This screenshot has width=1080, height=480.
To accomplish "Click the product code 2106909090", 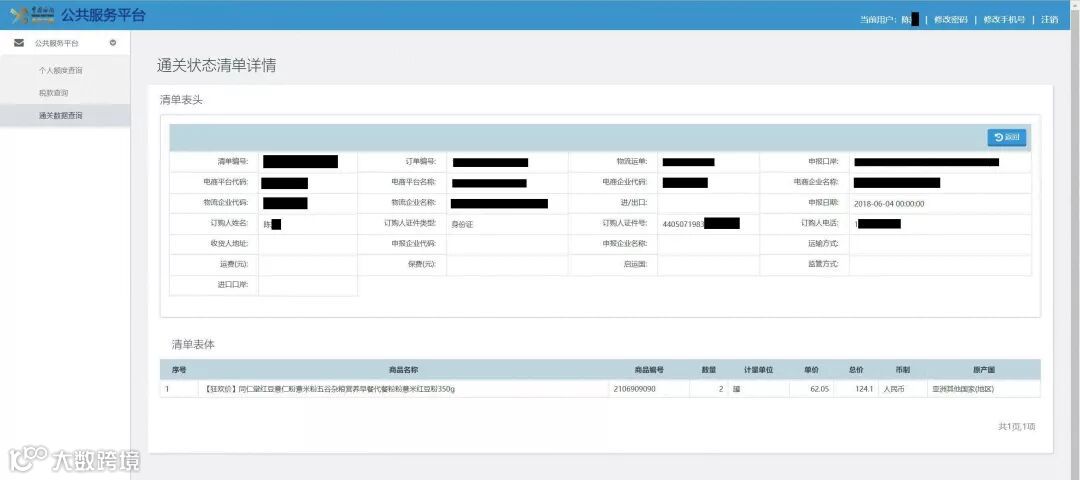I will click(634, 389).
